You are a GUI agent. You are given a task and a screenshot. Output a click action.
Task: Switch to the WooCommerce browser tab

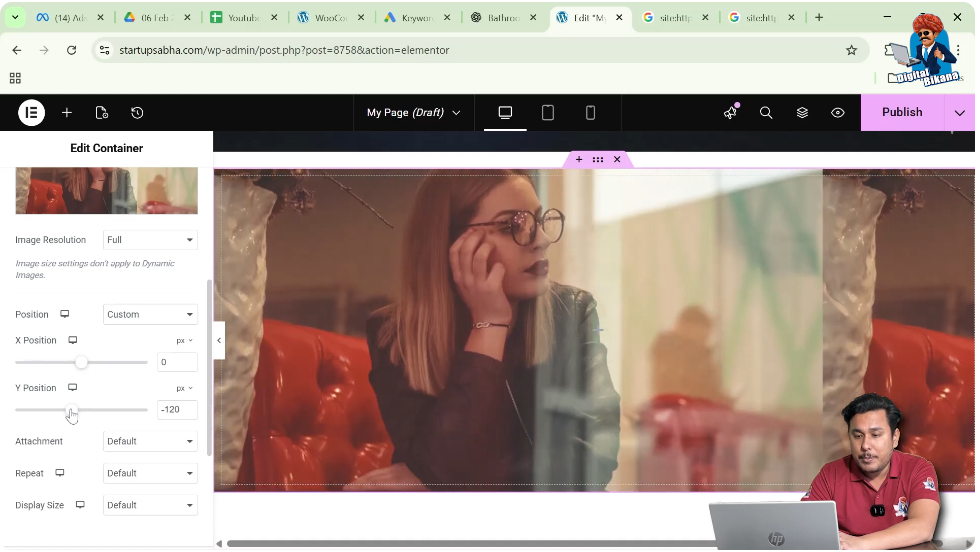point(330,18)
